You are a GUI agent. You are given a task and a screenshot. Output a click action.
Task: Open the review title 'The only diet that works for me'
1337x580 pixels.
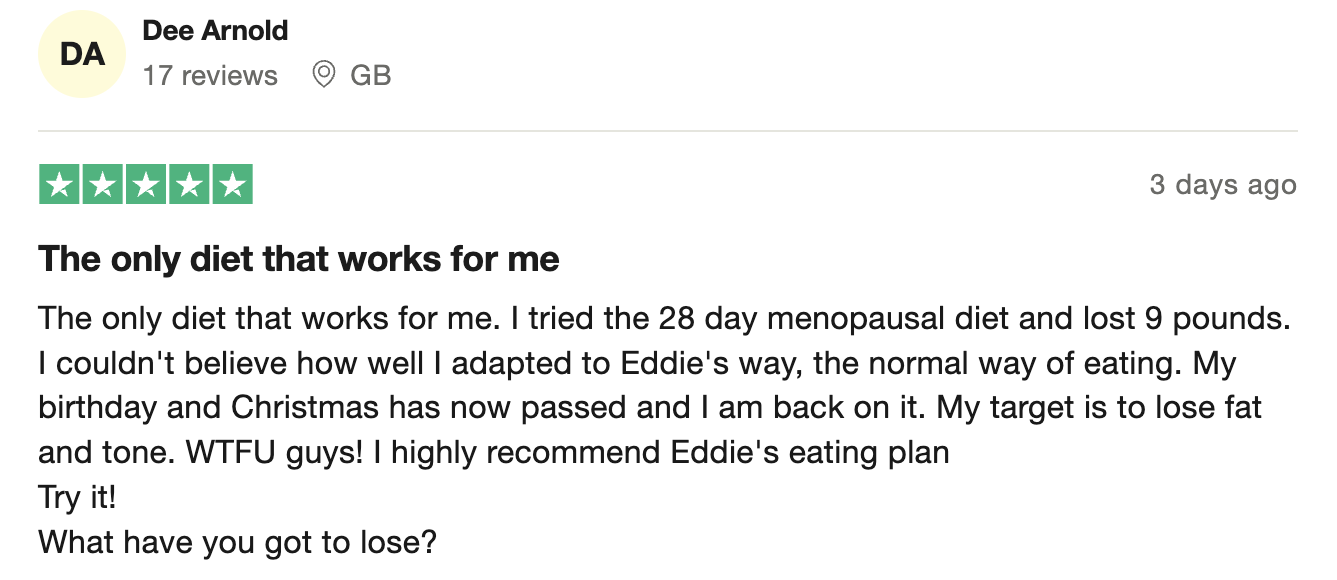click(299, 259)
